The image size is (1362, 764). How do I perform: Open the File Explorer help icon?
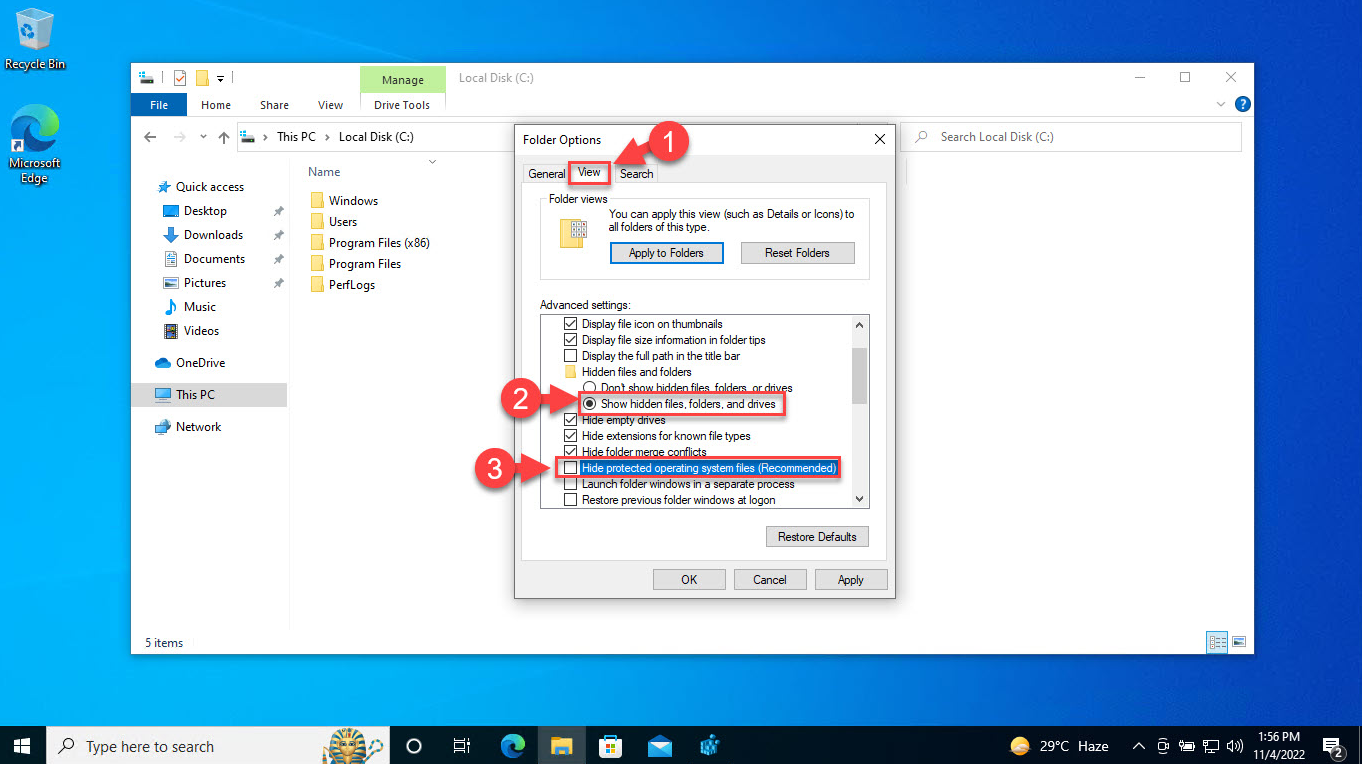1242,104
